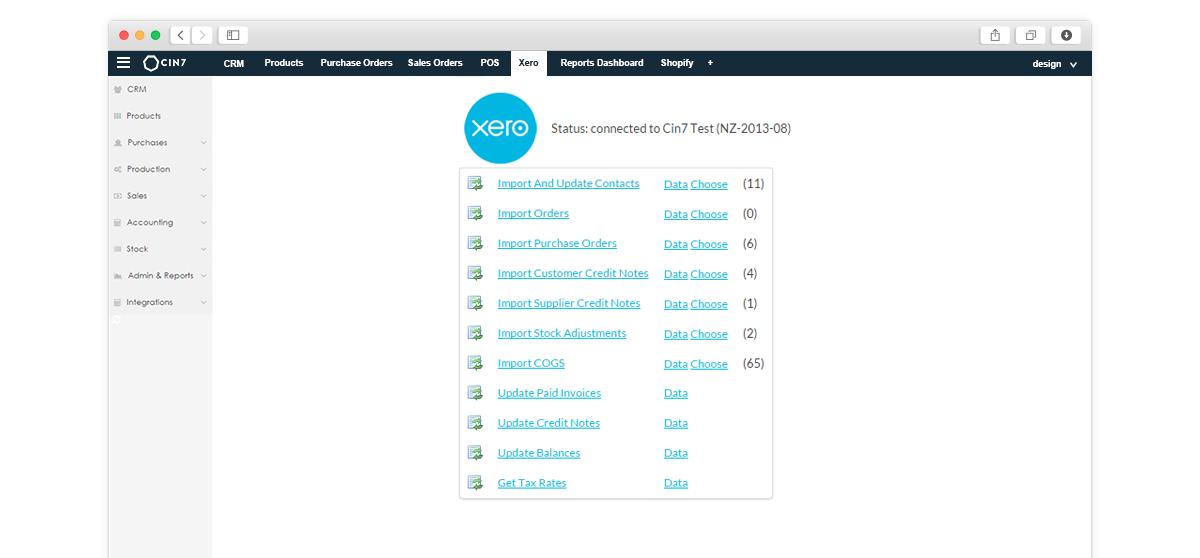The width and height of the screenshot is (1200, 558).
Task: Click the Import Orders link
Action: (x=533, y=214)
